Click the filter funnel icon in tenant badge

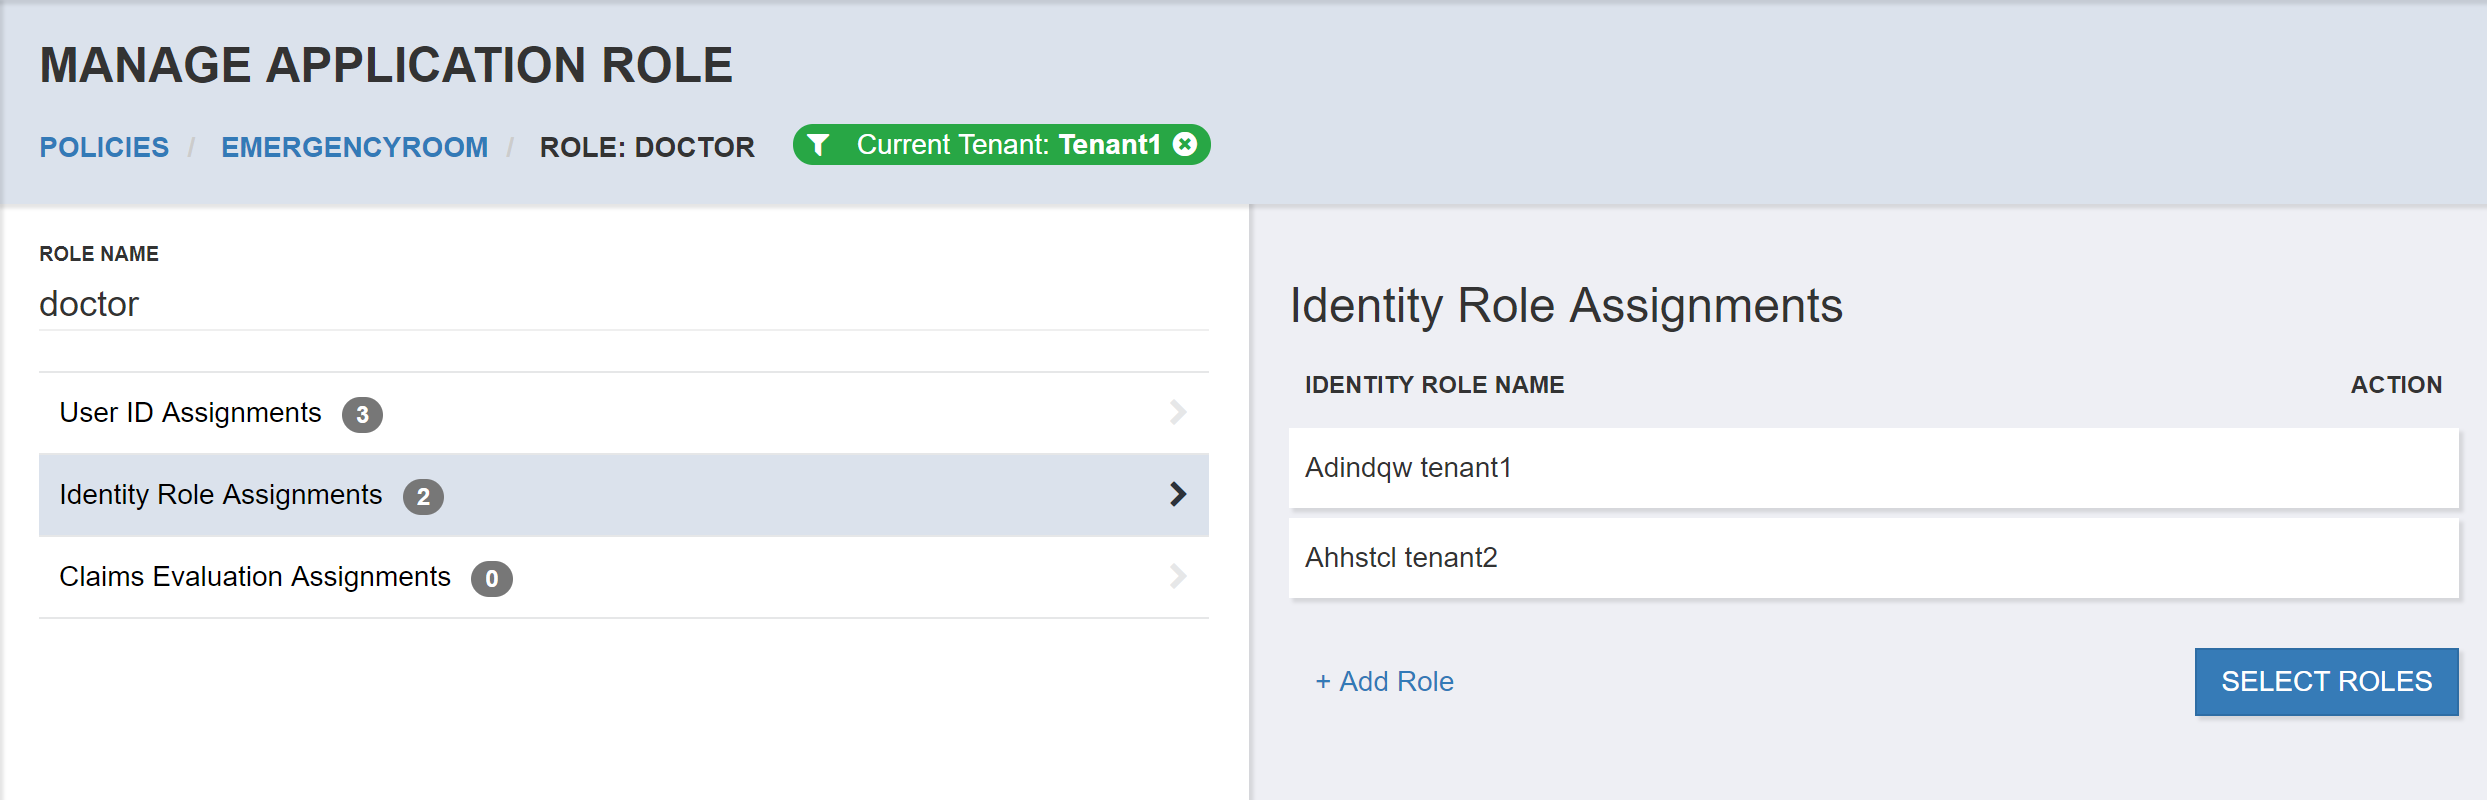[818, 145]
